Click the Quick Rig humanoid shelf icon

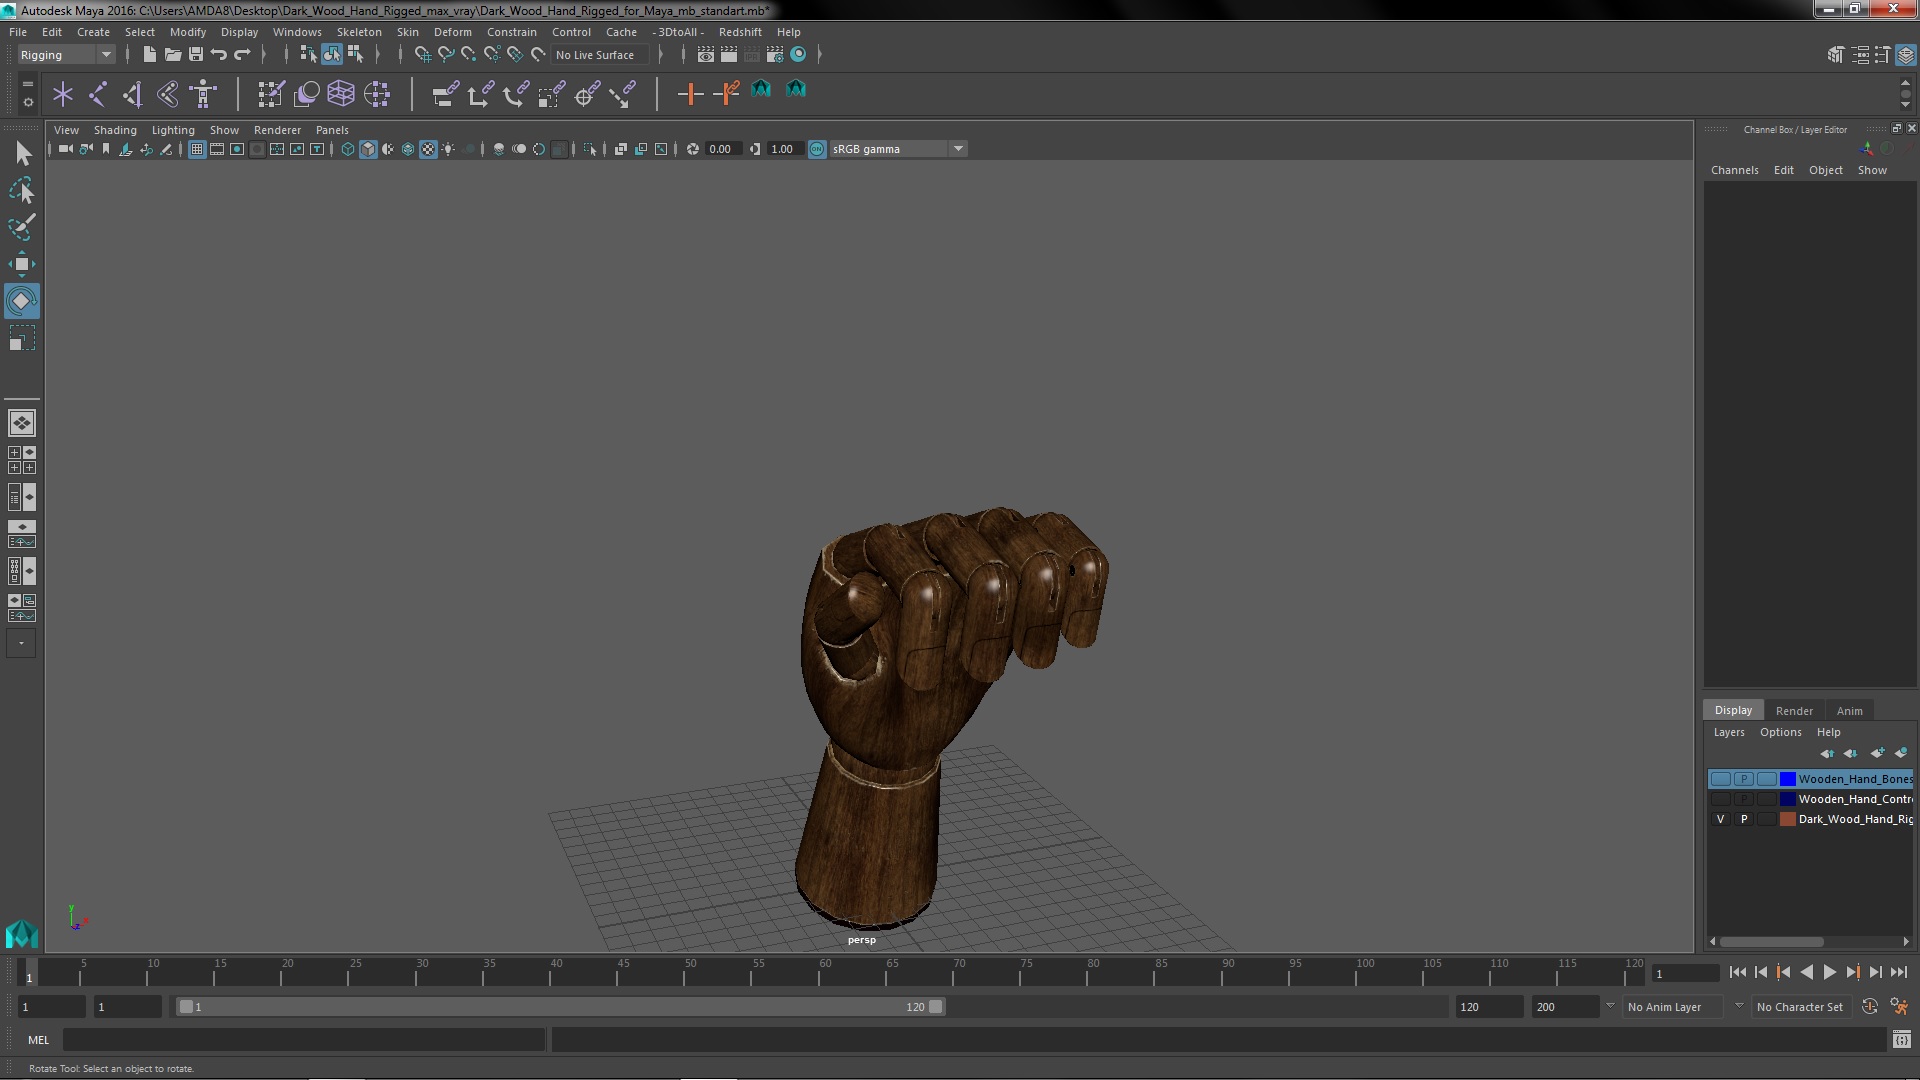coord(203,94)
